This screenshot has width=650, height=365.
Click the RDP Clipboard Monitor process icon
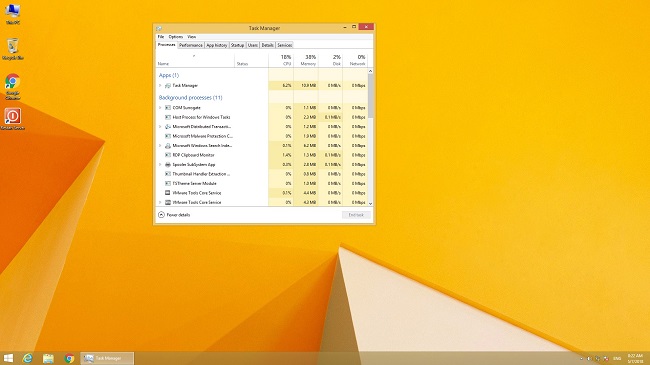[167, 155]
